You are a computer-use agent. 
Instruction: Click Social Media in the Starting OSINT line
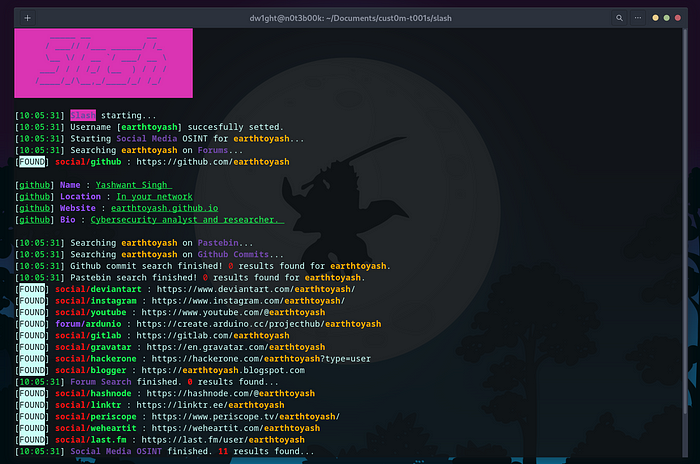[146, 138]
